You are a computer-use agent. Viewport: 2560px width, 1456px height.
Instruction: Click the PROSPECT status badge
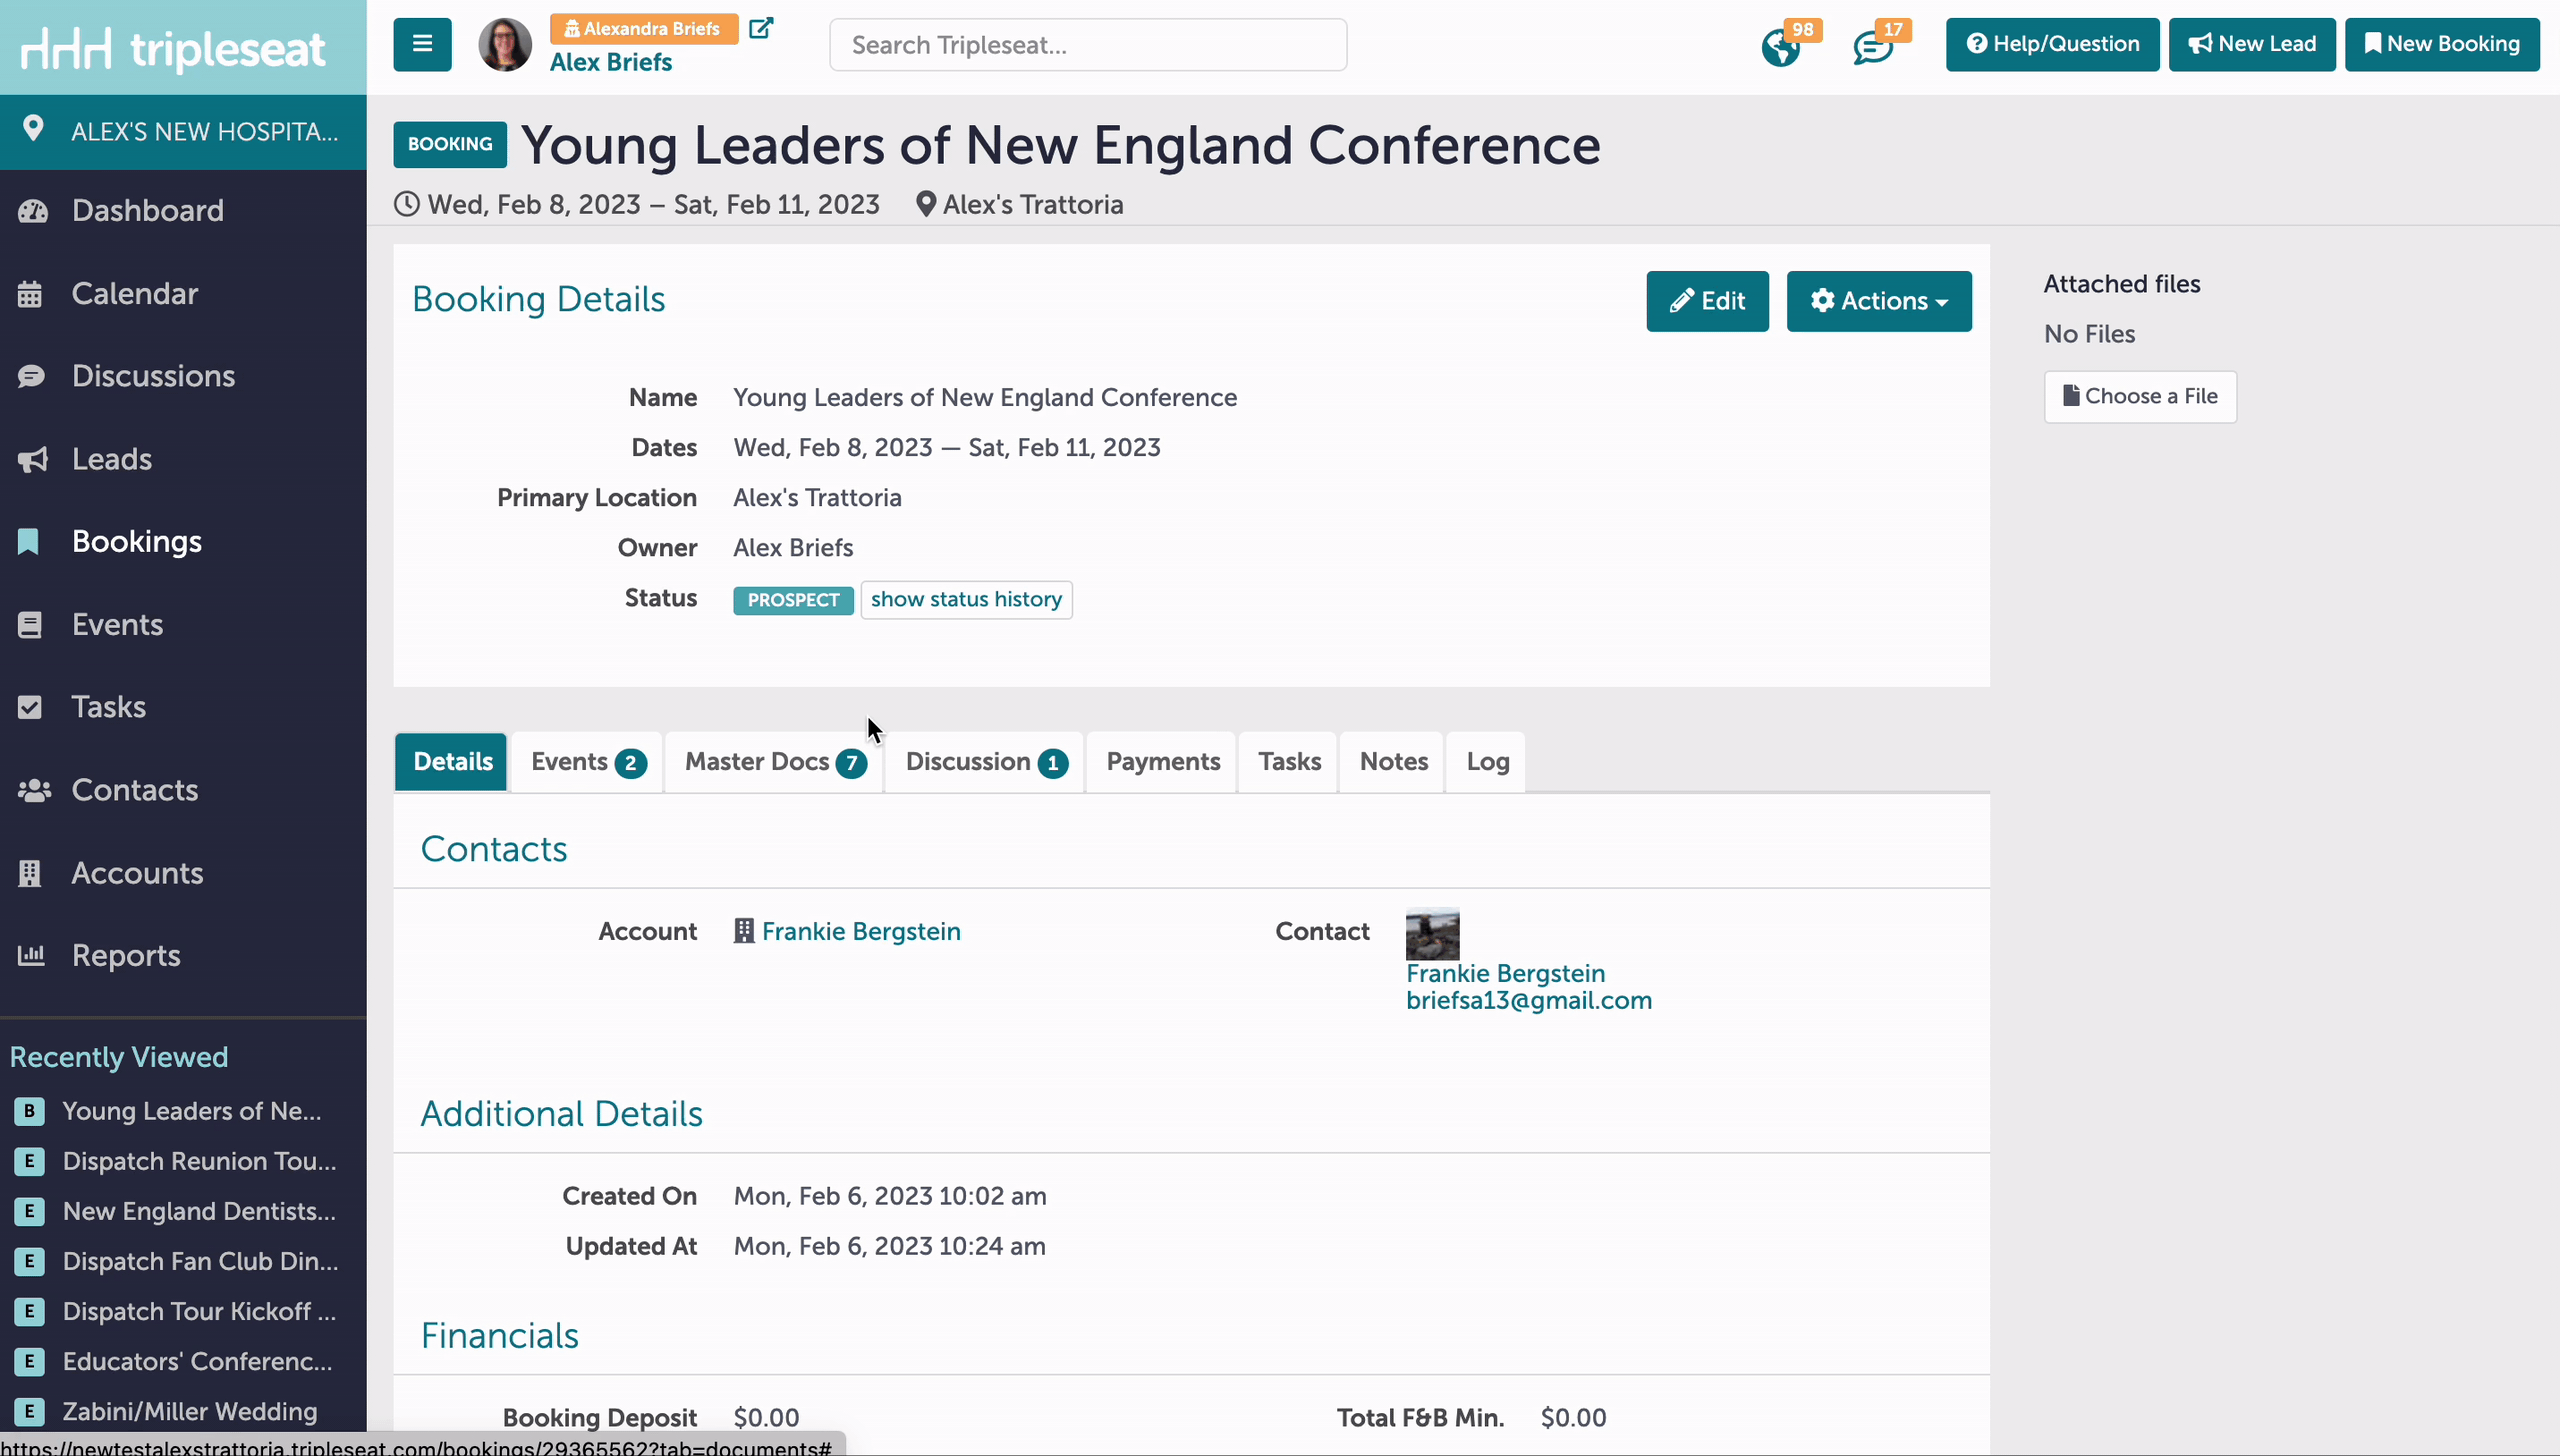pos(793,600)
